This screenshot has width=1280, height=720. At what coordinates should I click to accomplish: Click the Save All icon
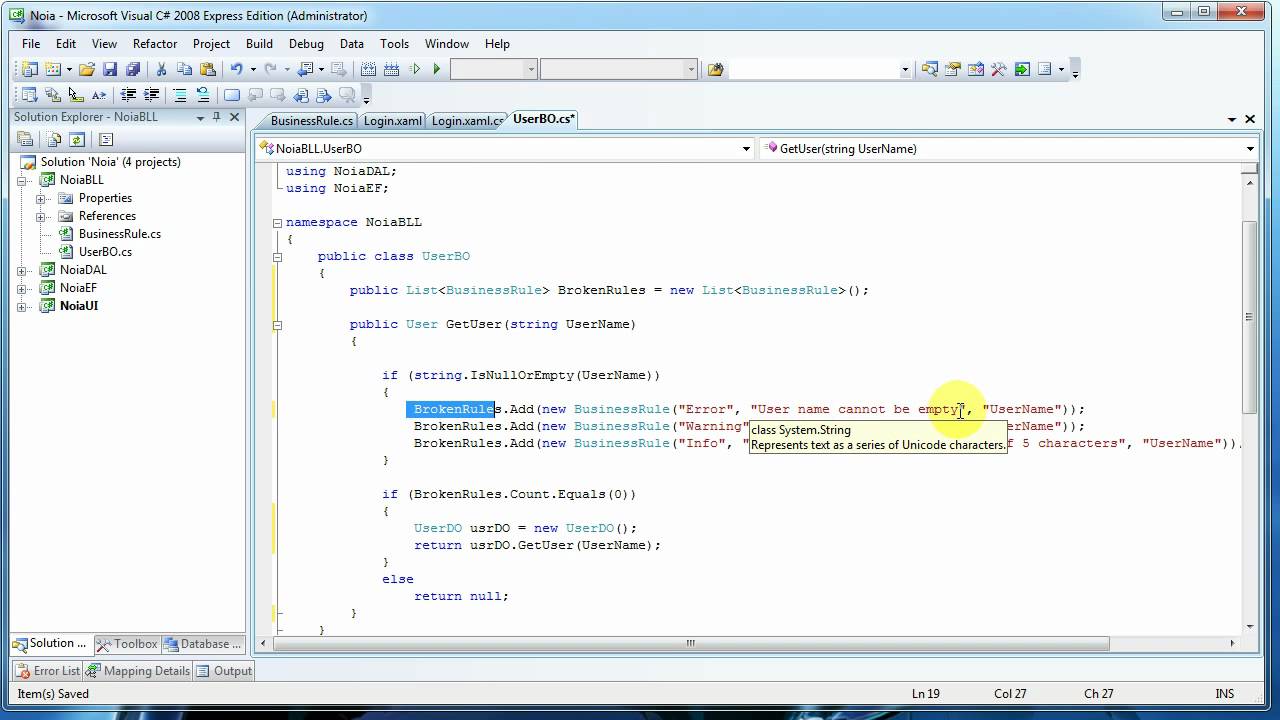pyautogui.click(x=133, y=69)
